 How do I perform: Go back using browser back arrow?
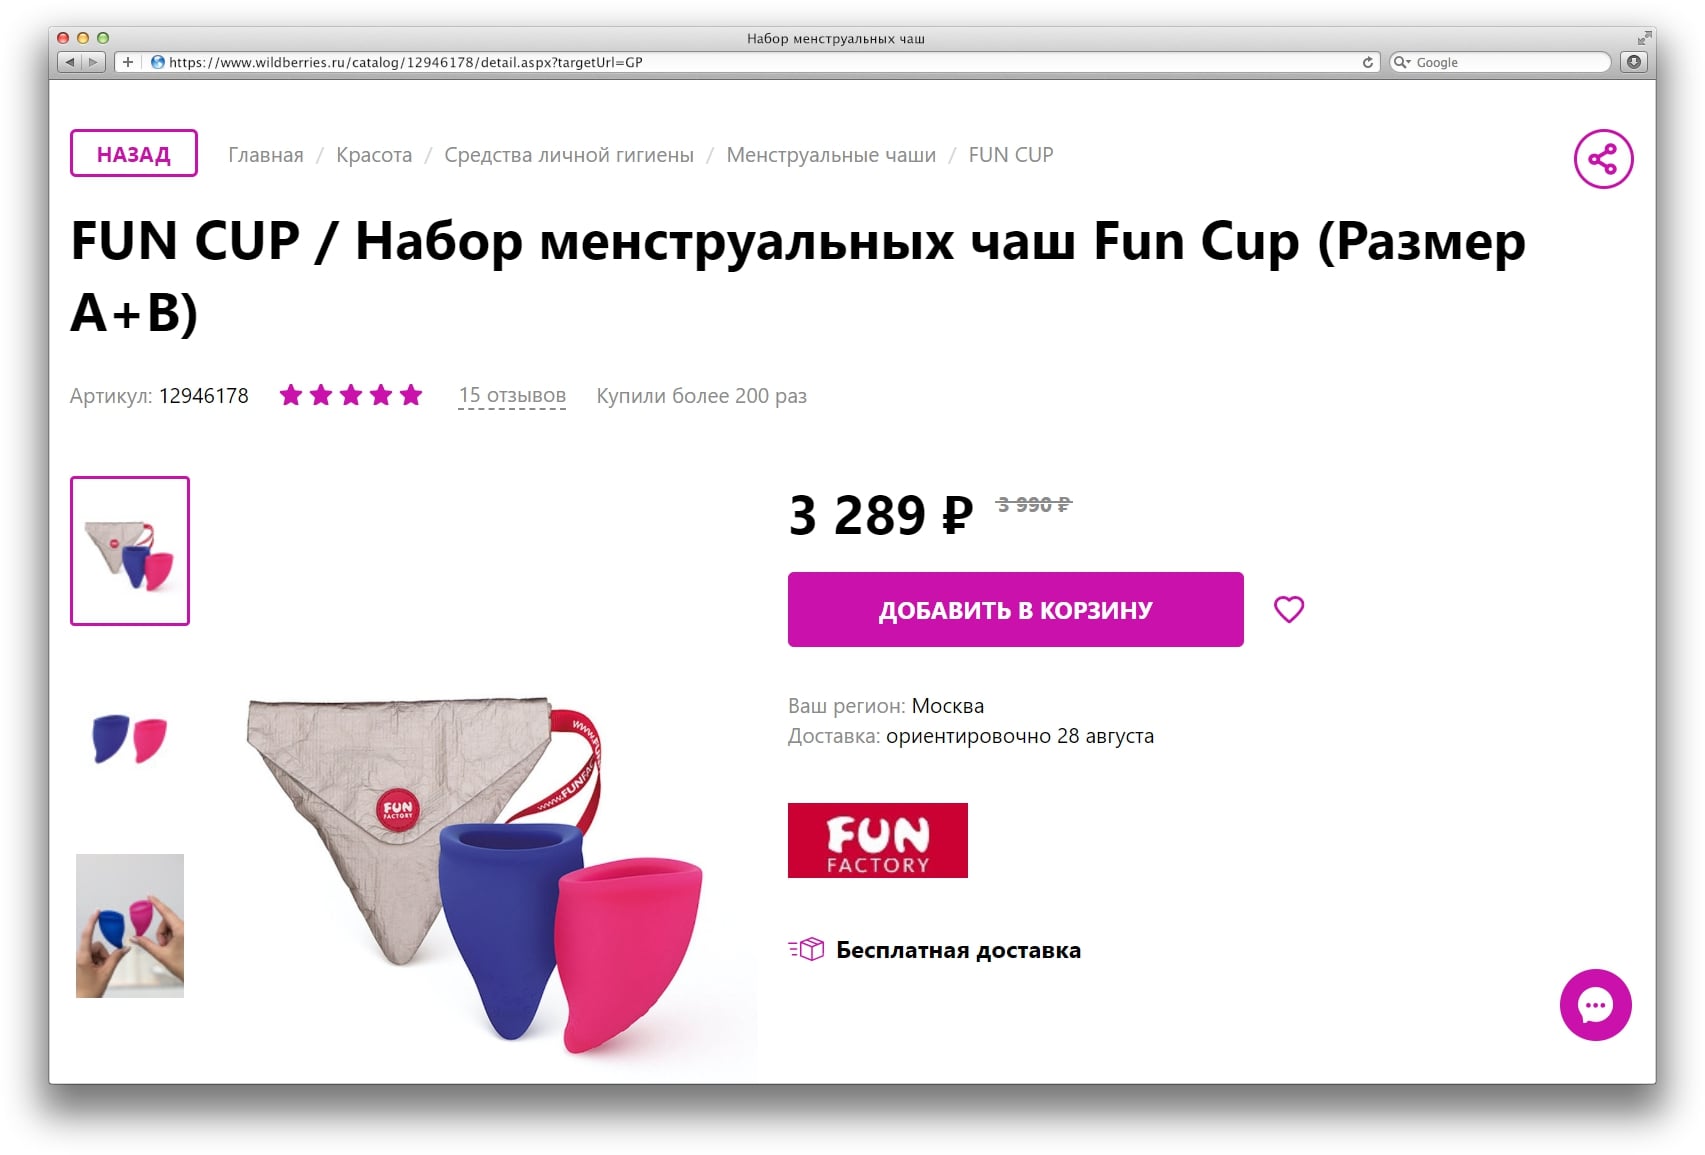click(70, 62)
